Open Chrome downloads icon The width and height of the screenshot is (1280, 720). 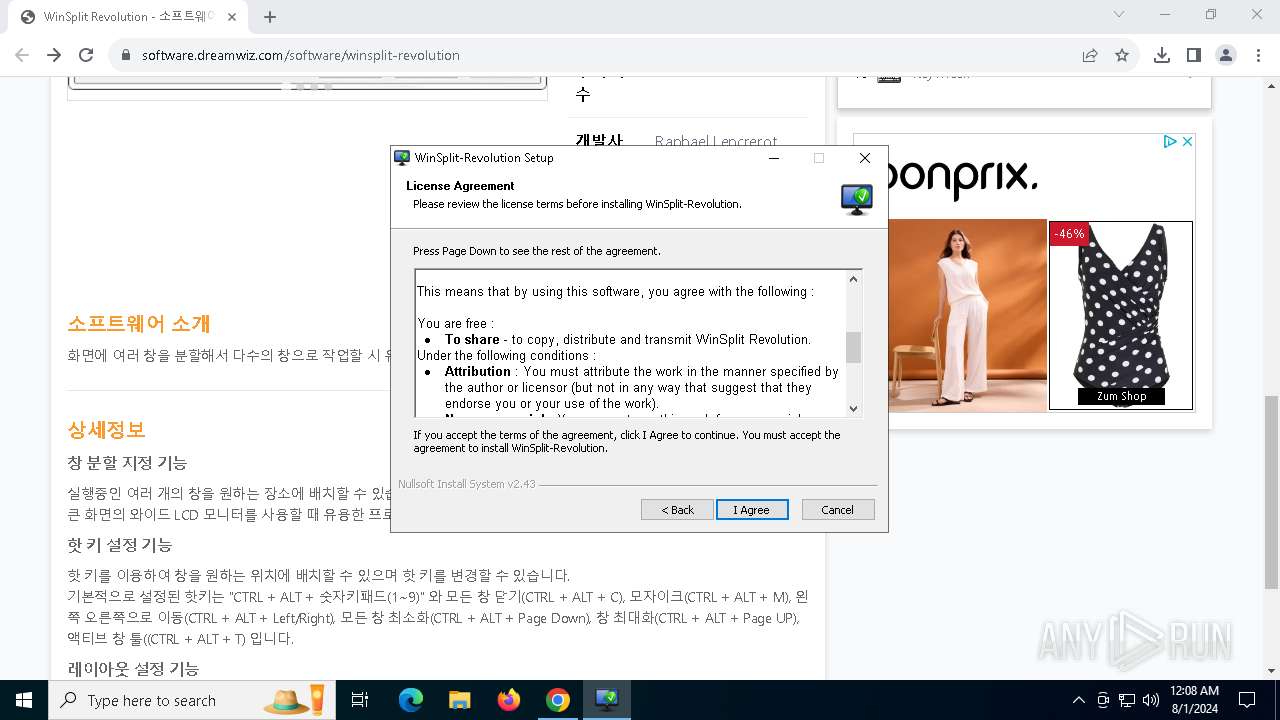(x=1162, y=55)
